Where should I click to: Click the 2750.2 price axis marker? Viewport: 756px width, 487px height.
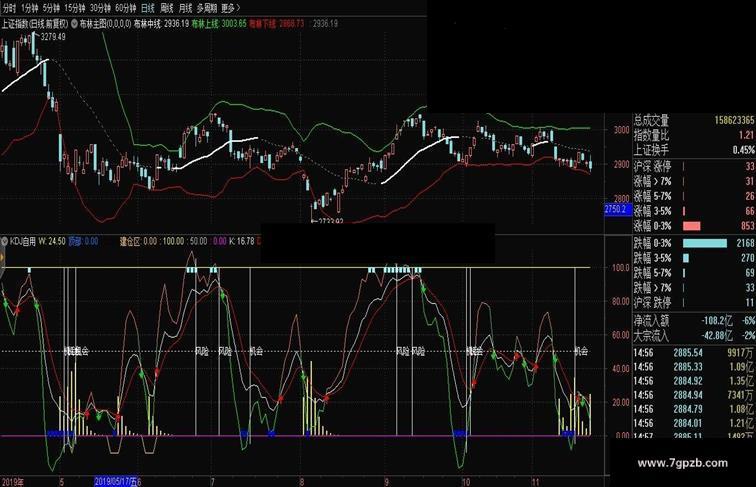[x=618, y=209]
